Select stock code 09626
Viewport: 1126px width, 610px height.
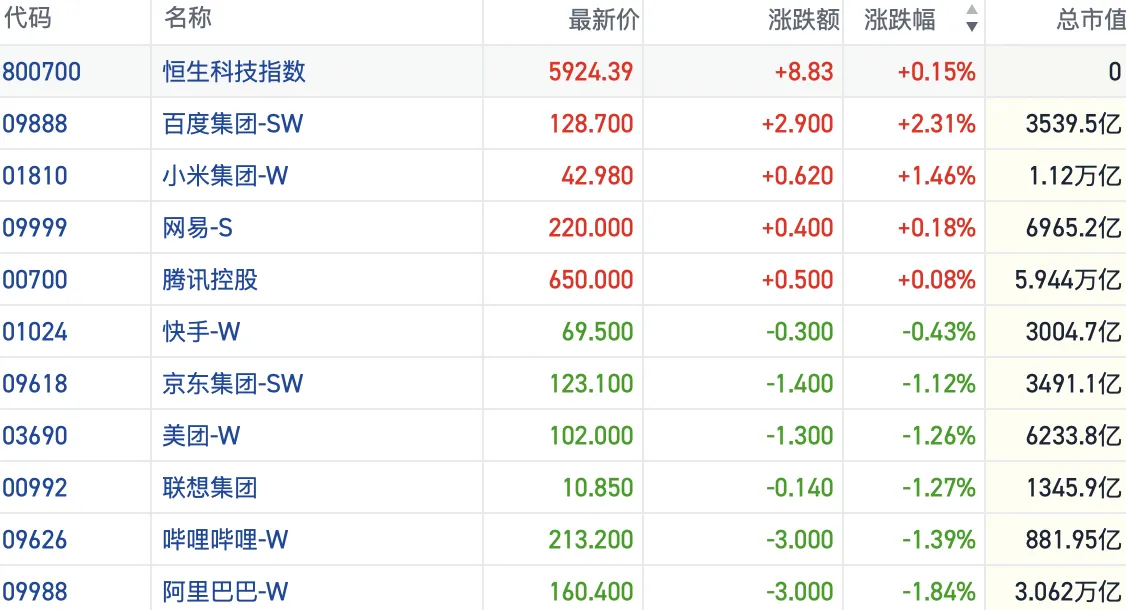(34, 540)
